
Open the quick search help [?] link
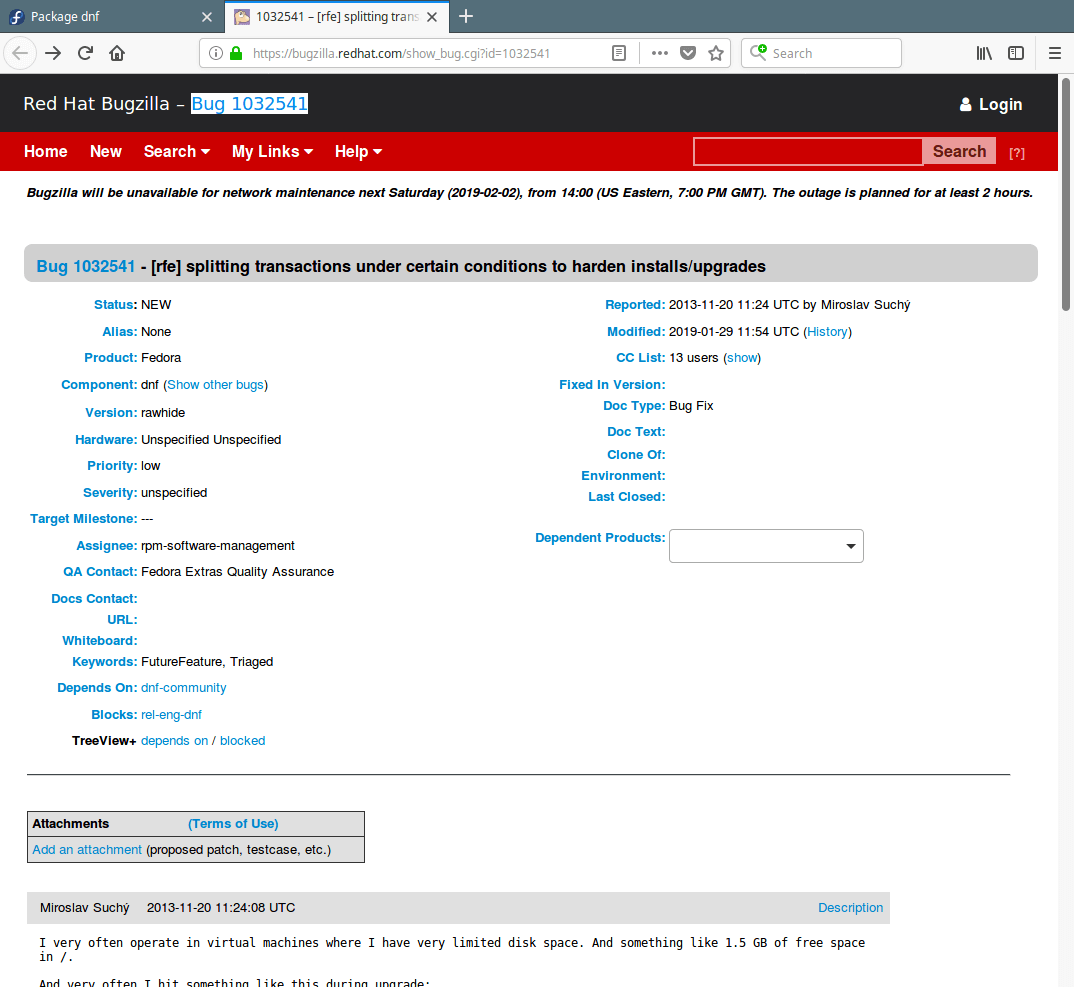tap(1016, 153)
